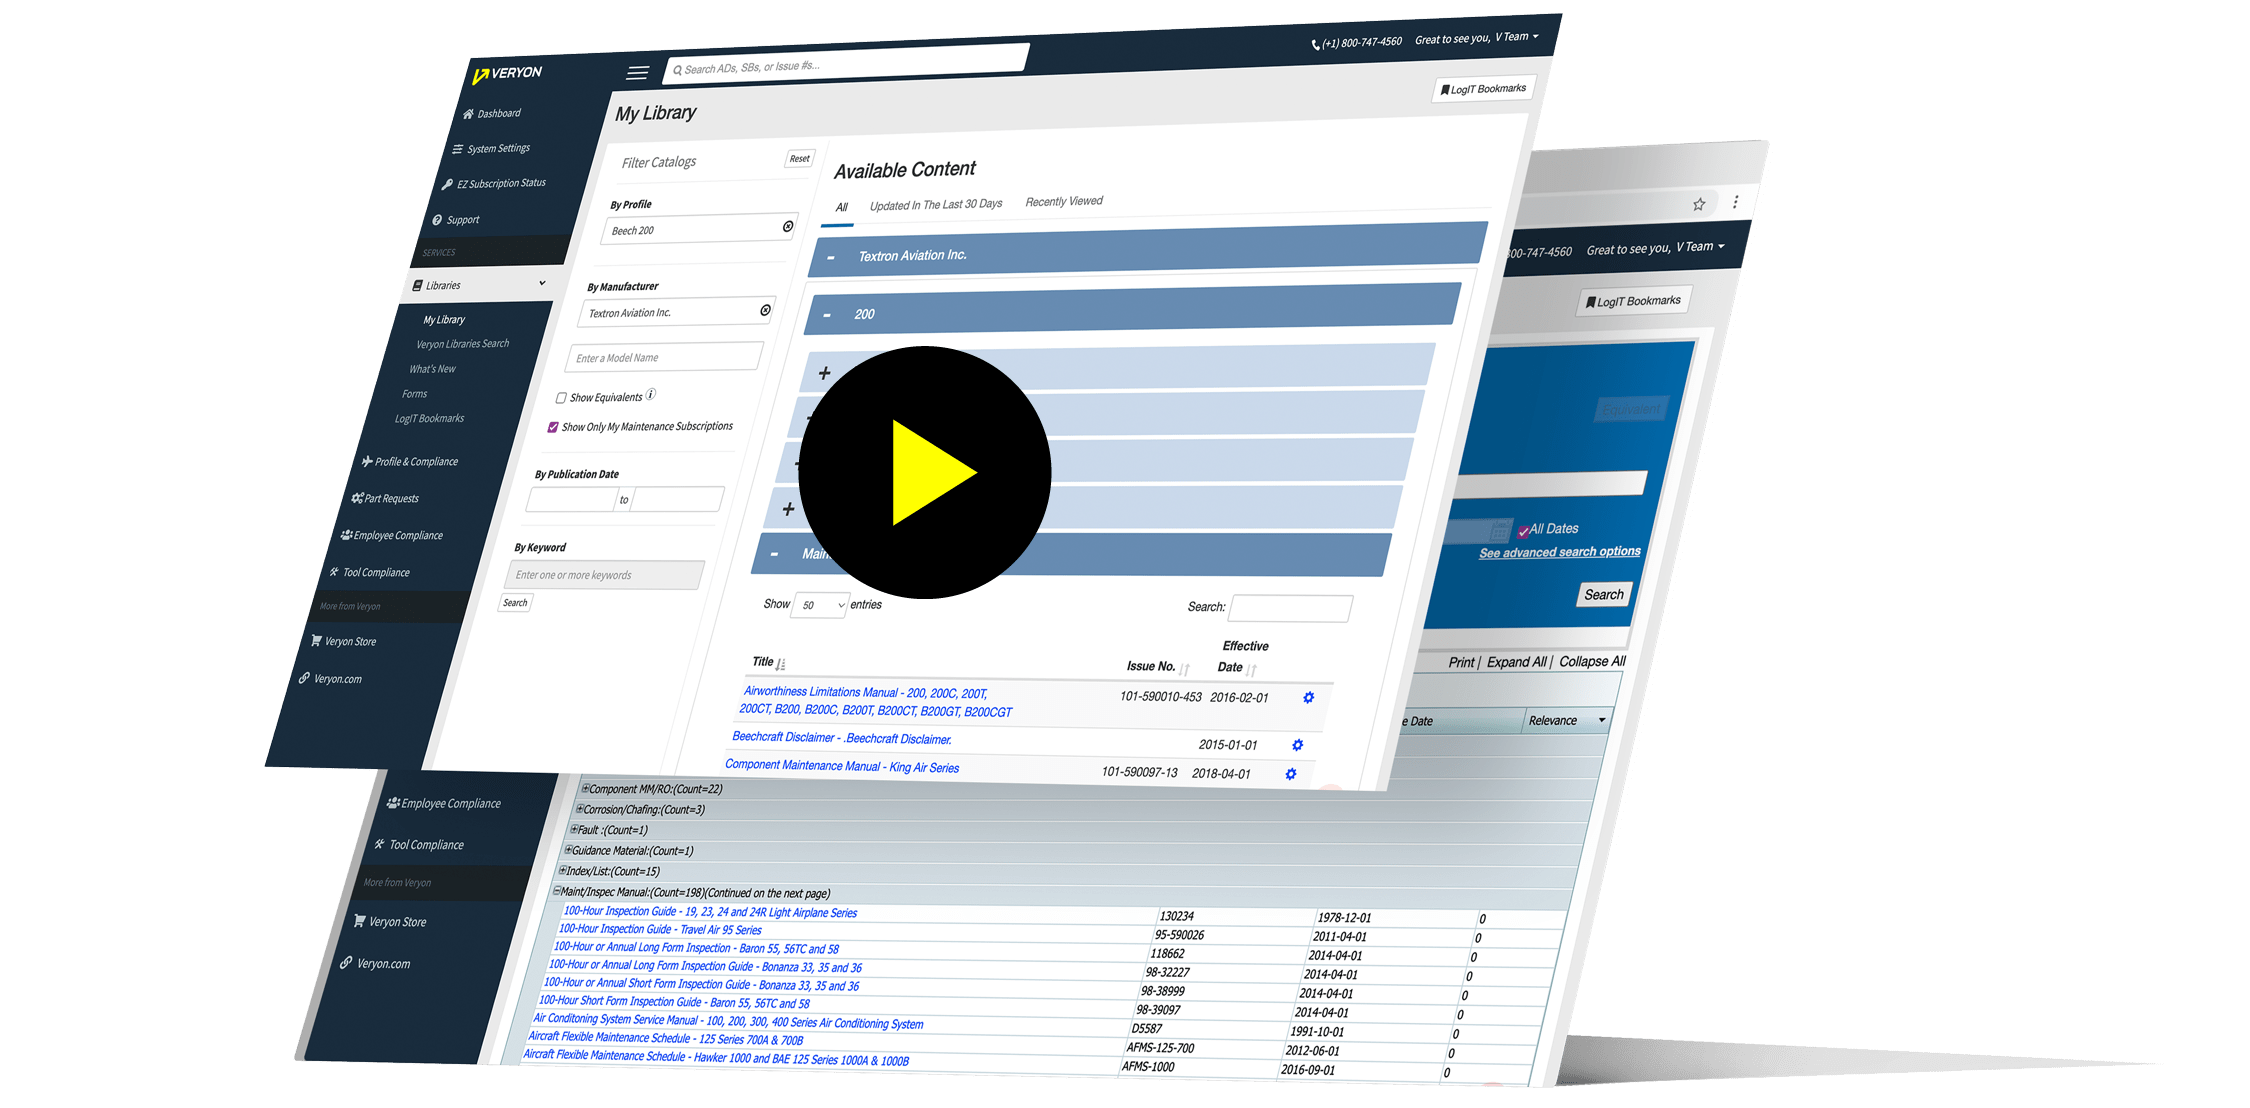Sort the table by Issue No.
Image resolution: width=2250 pixels, height=1108 pixels.
(1158, 667)
